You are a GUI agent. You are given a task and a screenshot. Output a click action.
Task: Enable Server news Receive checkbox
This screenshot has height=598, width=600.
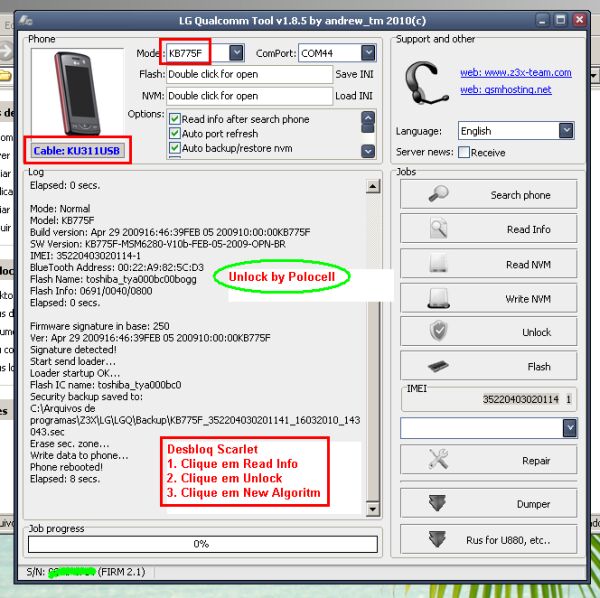464,152
